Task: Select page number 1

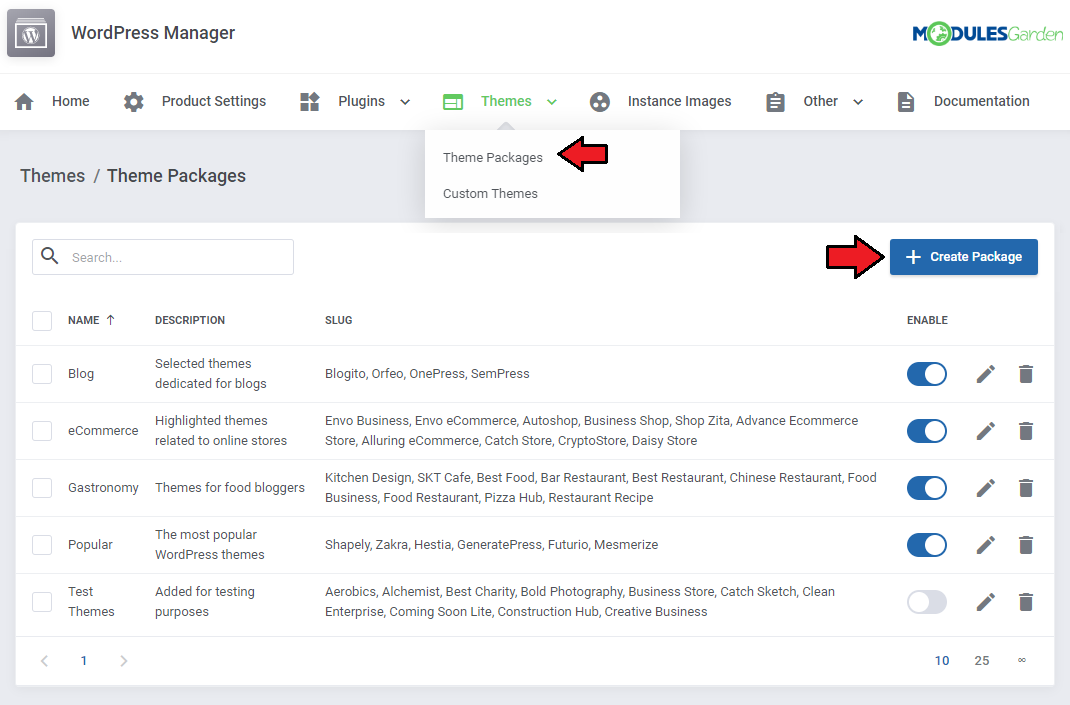Action: (84, 661)
